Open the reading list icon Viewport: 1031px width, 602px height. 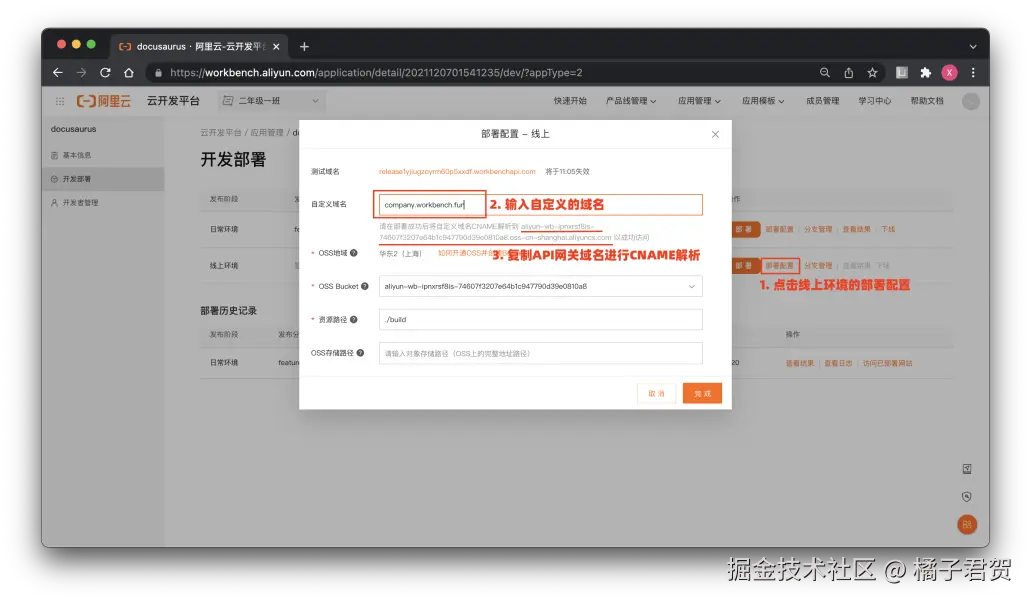(x=902, y=73)
